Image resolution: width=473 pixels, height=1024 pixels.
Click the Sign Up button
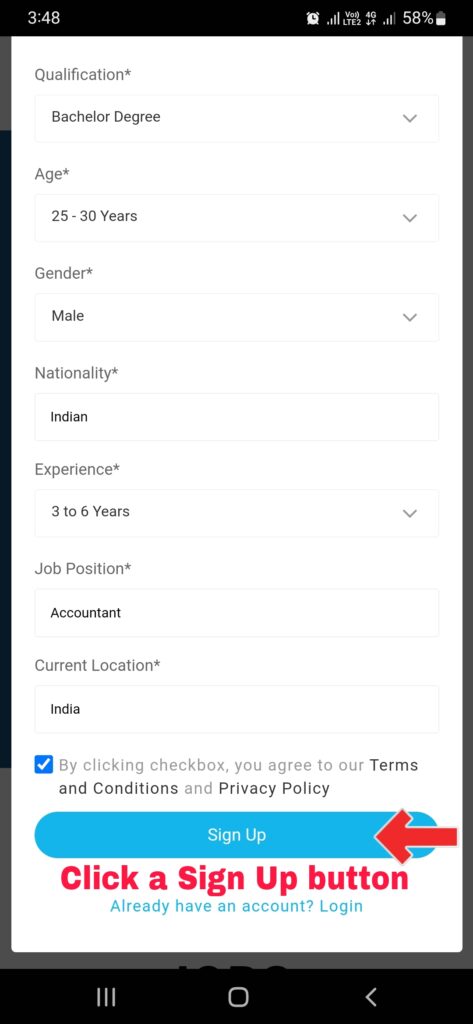[236, 835]
